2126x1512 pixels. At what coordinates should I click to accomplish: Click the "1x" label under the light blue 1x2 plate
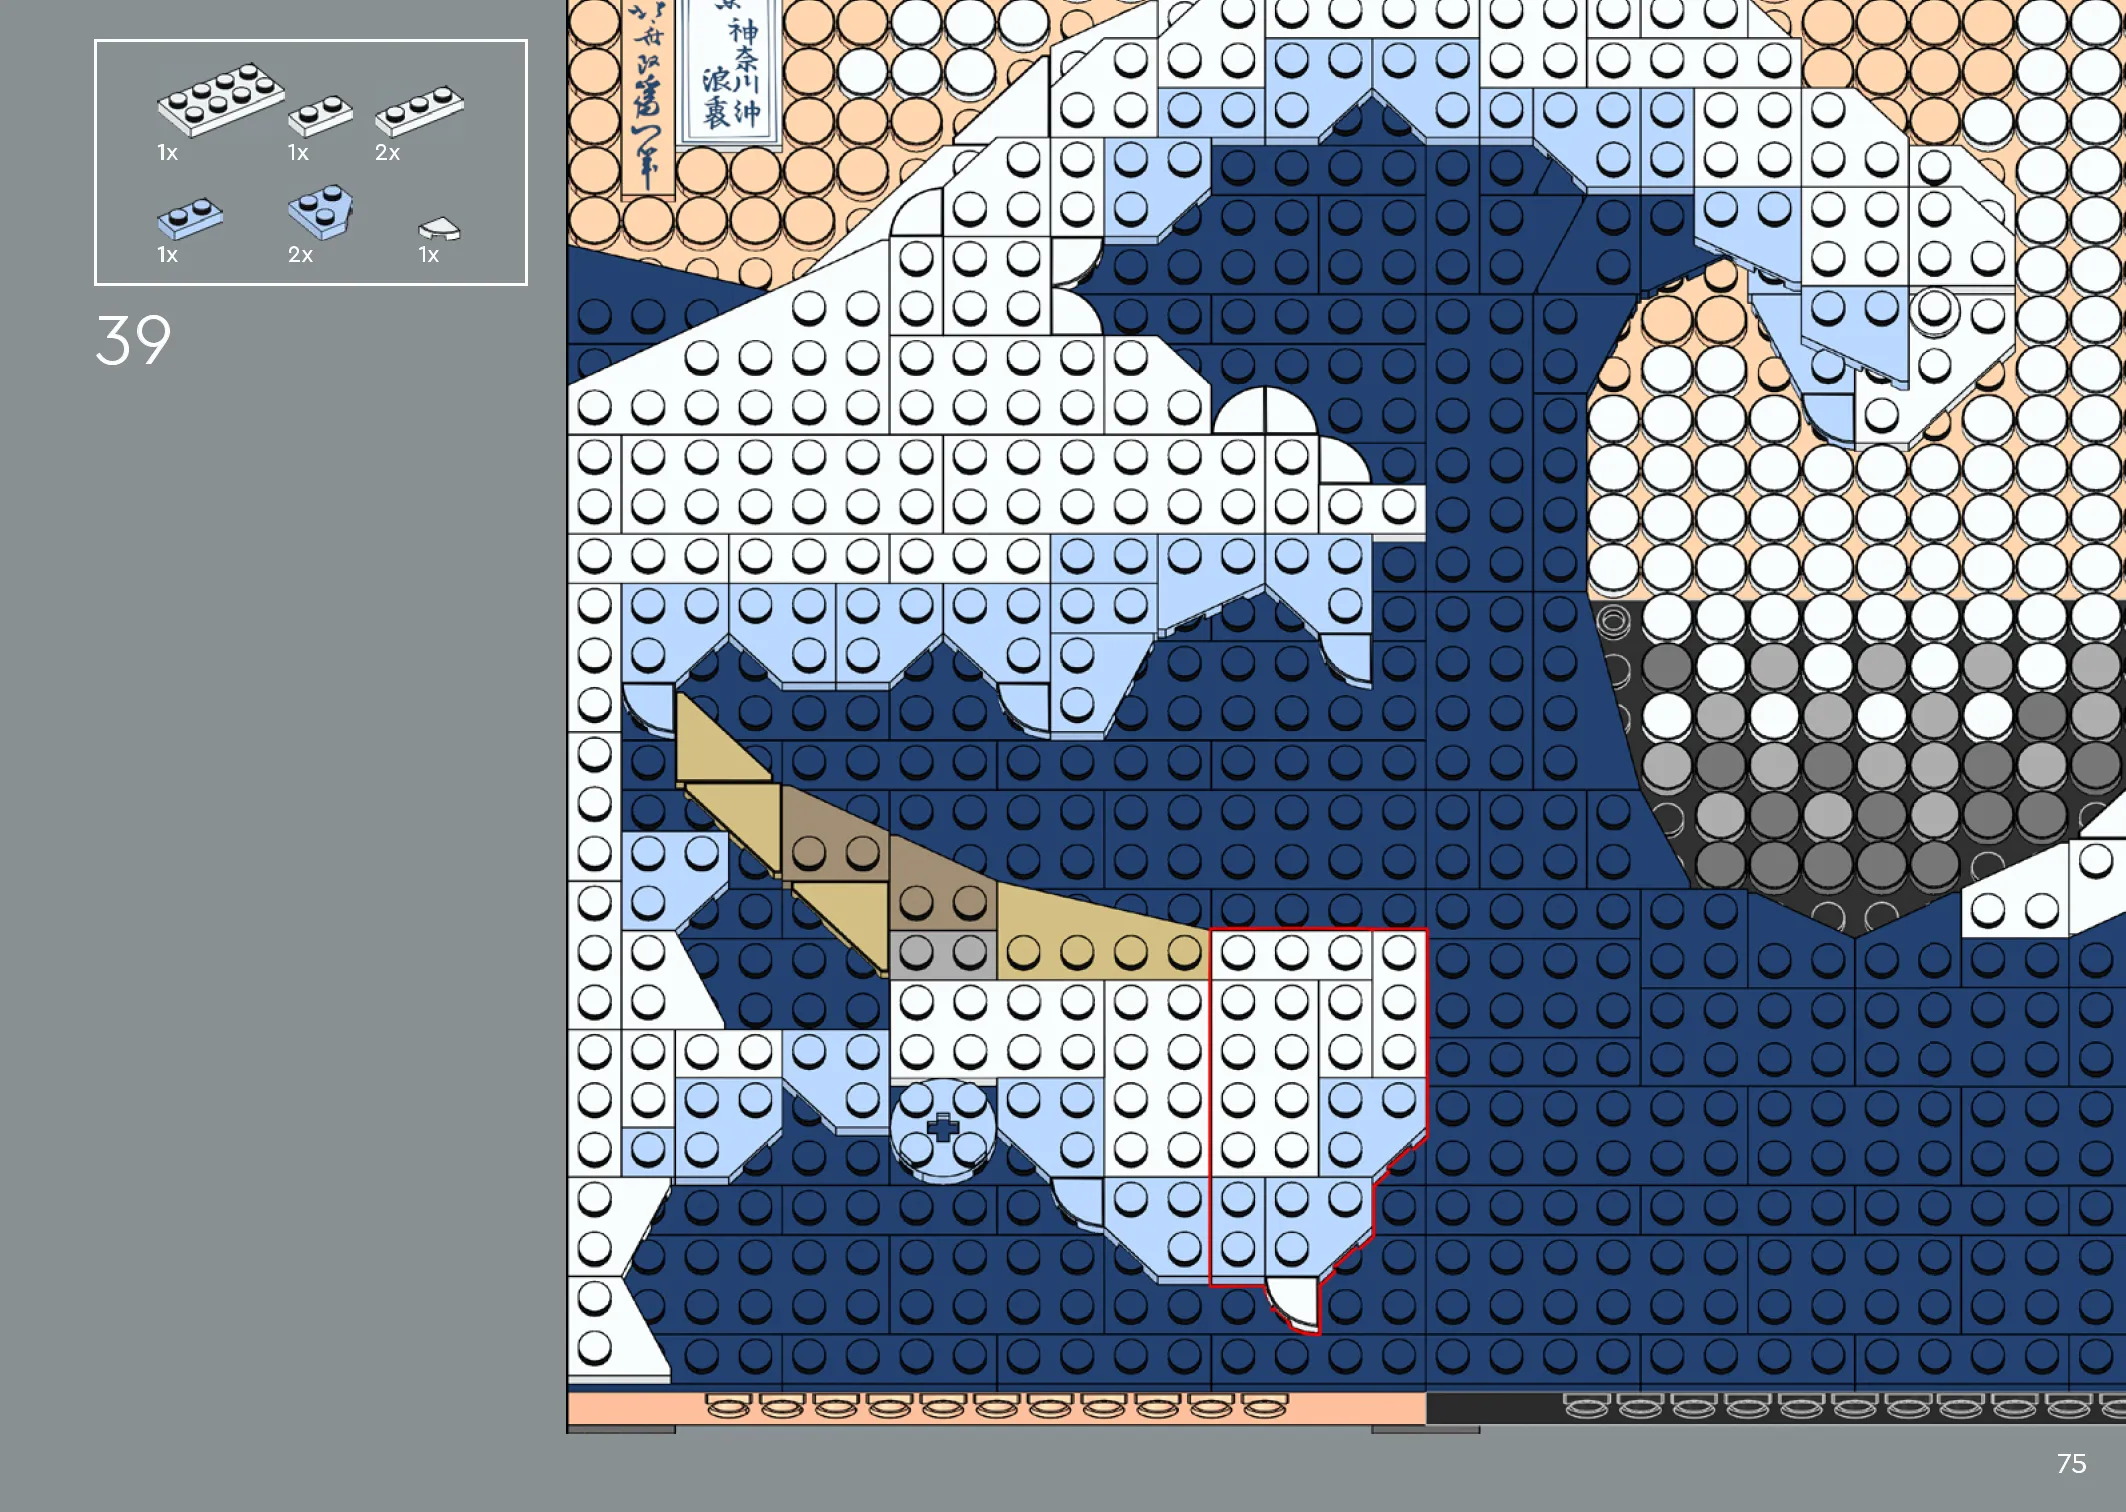click(167, 255)
